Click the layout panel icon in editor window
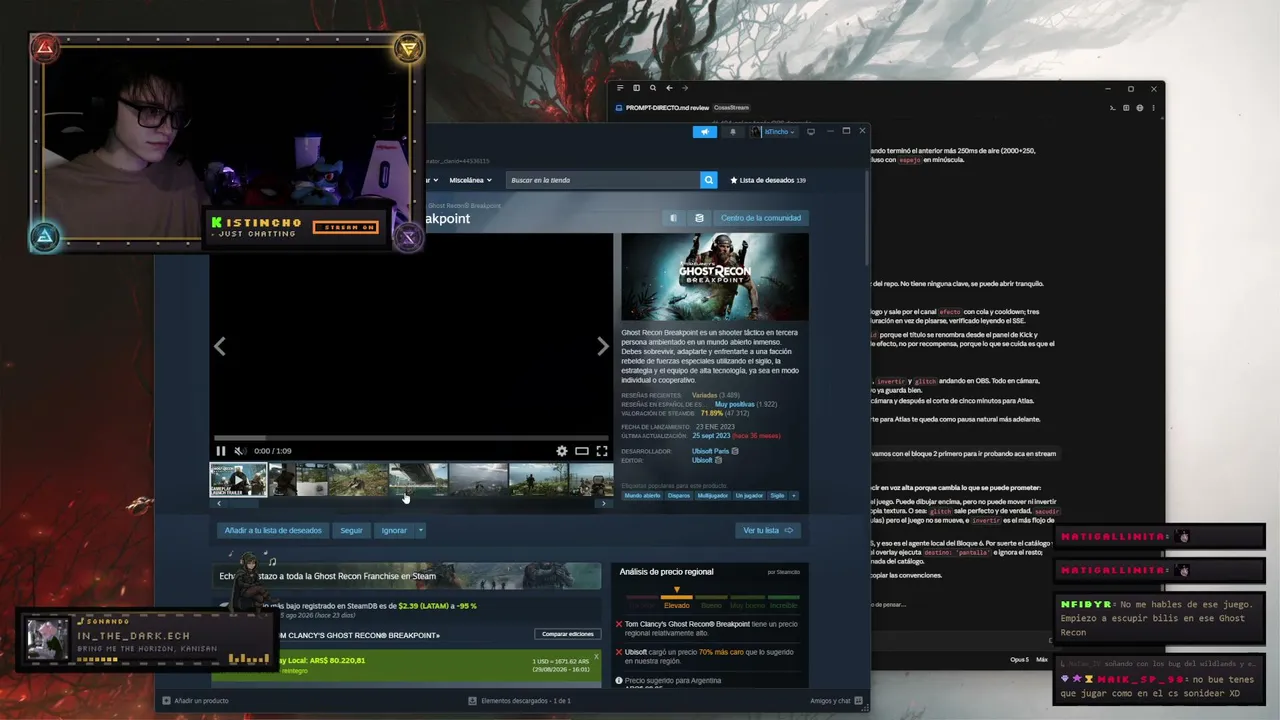Viewport: 1280px width, 720px height. 1126,108
